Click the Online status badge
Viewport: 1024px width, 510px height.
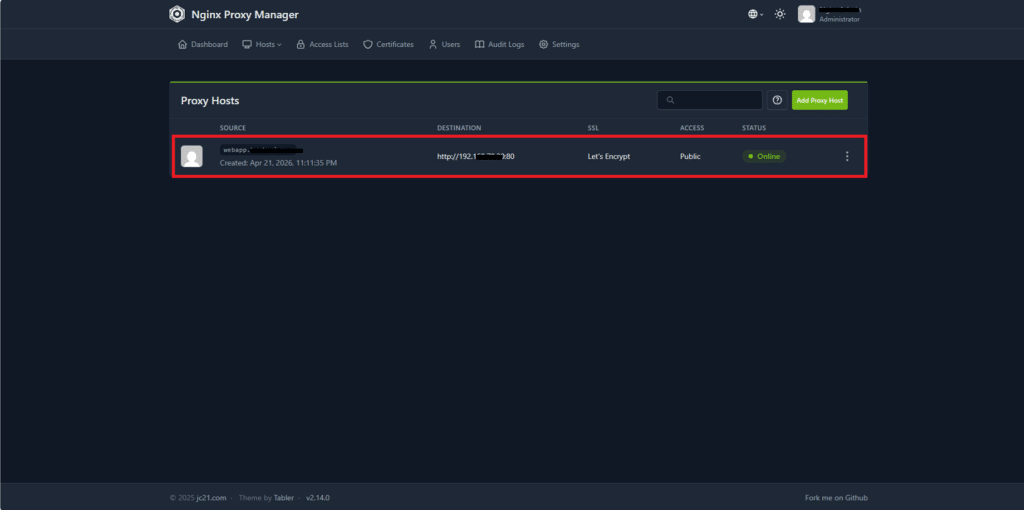click(764, 156)
